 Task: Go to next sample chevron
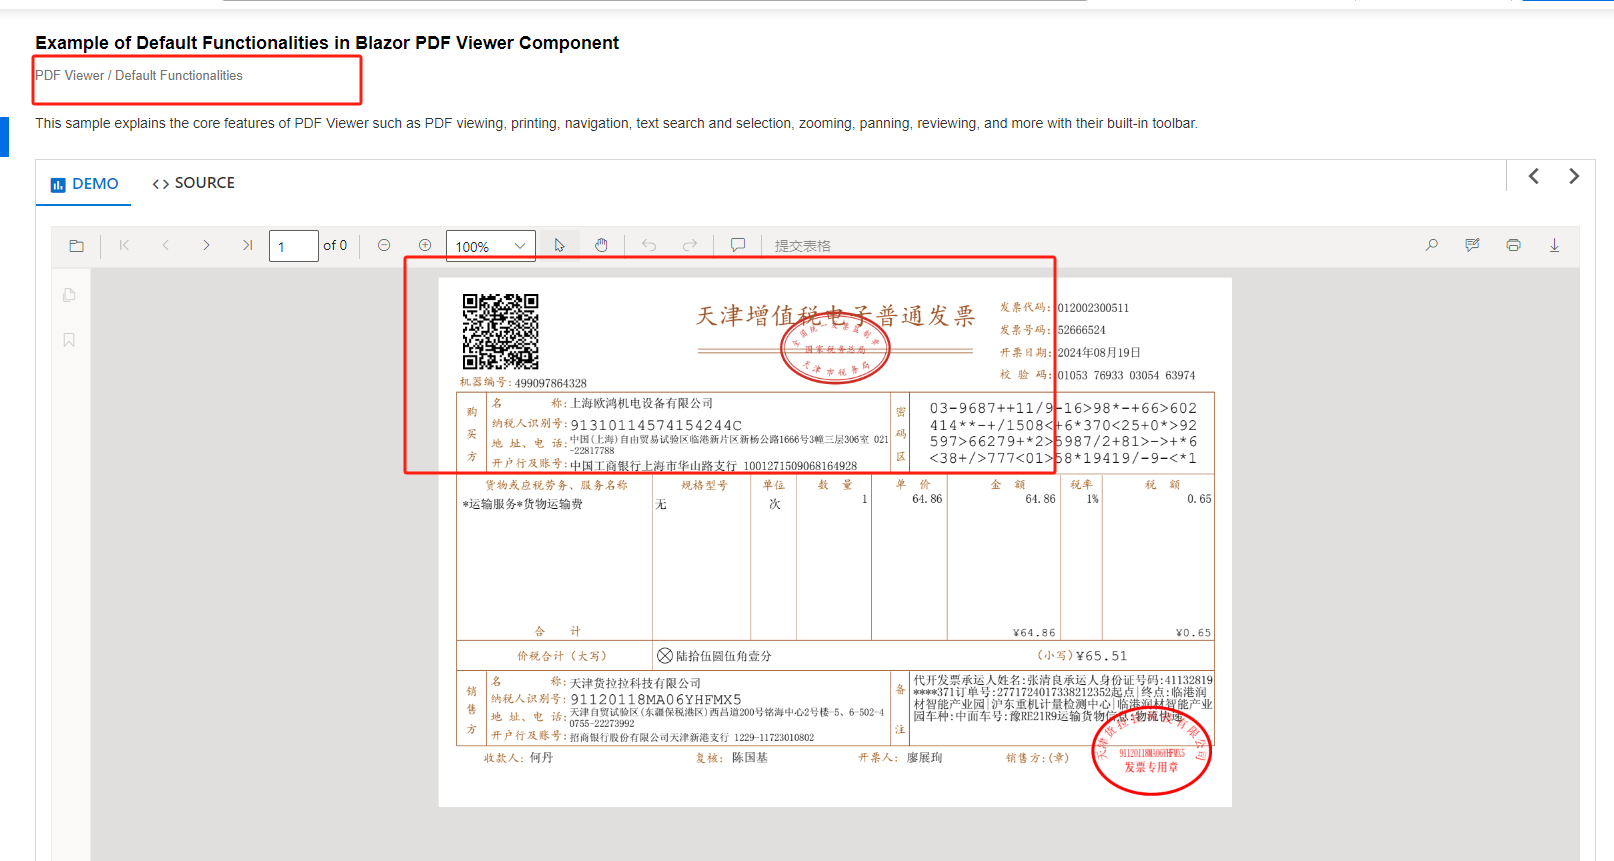coord(1573,177)
